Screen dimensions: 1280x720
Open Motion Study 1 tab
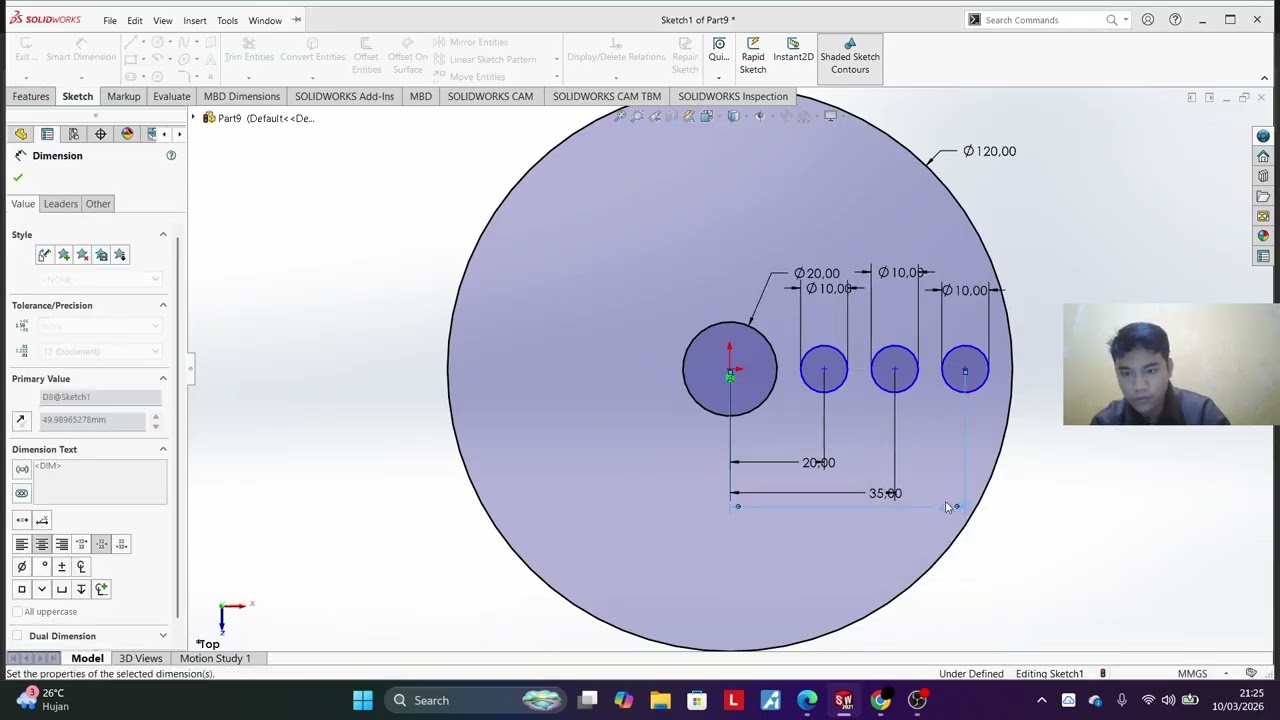tap(215, 658)
